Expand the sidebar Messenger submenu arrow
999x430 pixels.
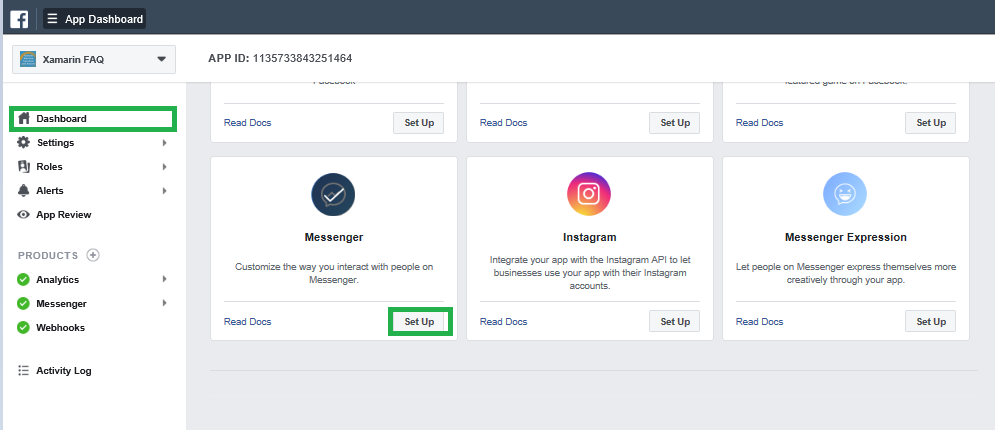(x=164, y=303)
